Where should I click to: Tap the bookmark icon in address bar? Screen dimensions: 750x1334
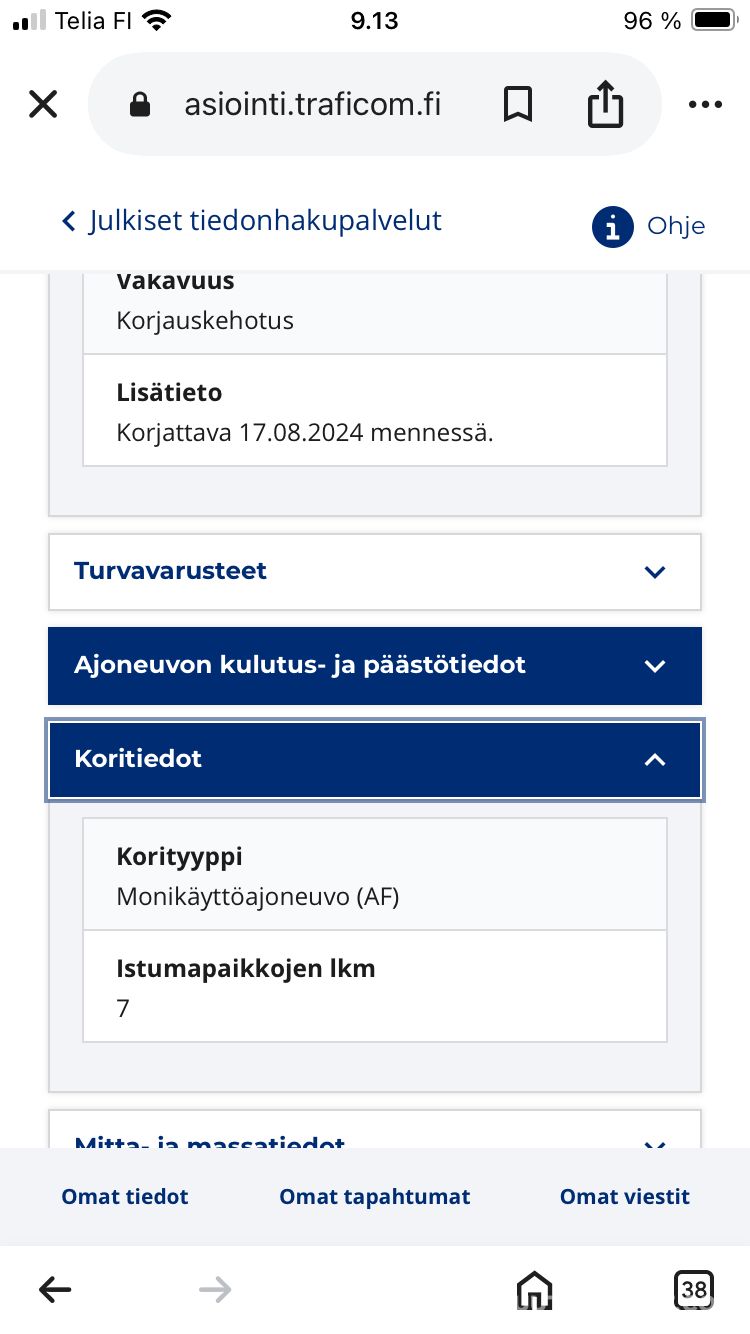[517, 104]
